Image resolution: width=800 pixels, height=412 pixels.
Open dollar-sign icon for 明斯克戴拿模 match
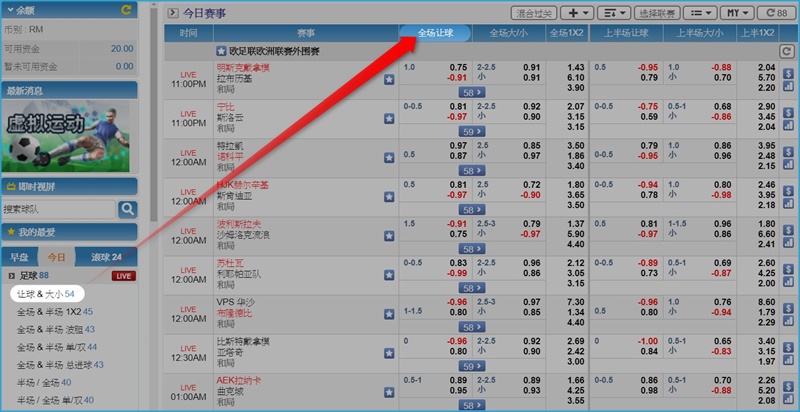click(x=788, y=74)
